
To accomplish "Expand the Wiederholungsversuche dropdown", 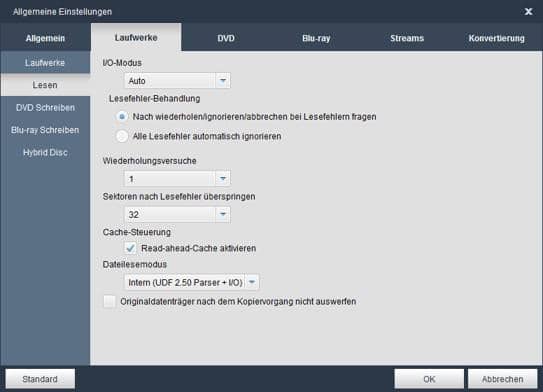I will pyautogui.click(x=223, y=179).
